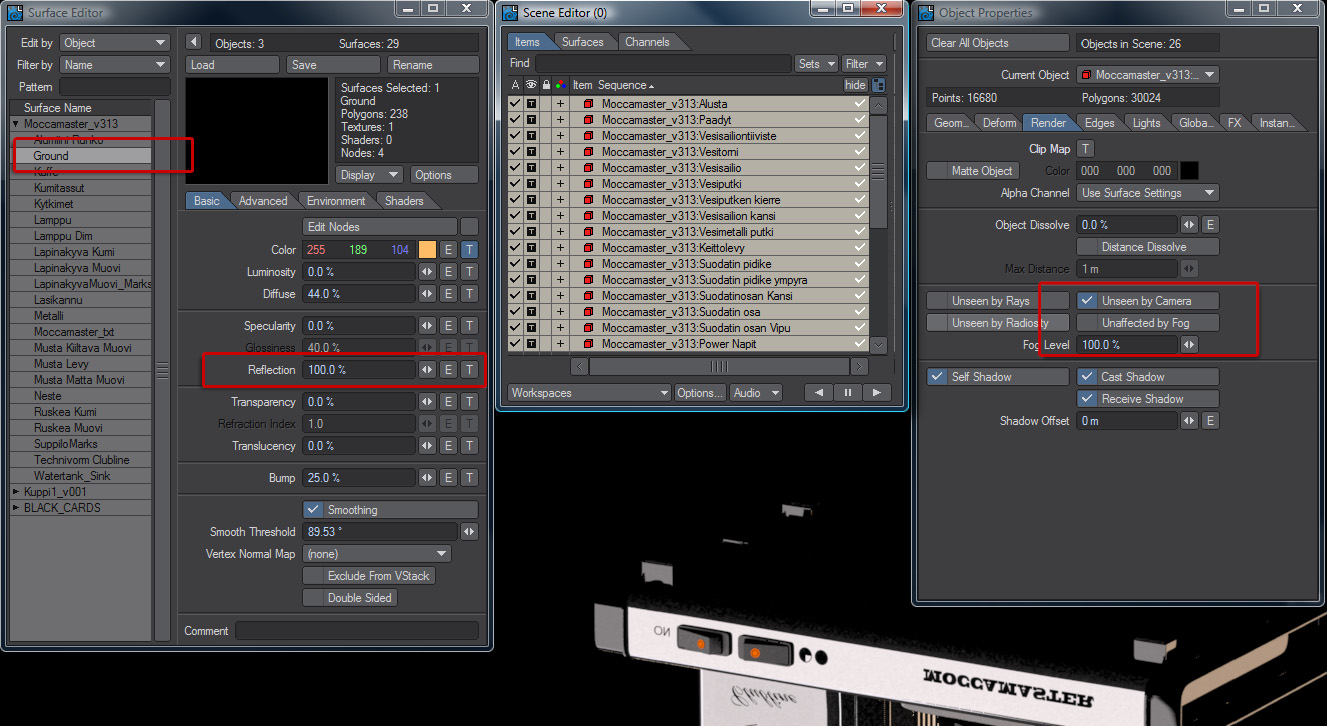Screen dimensions: 1327x726
Task: Click red object icon of Moccamaster_v313:Alusta
Action: point(589,104)
